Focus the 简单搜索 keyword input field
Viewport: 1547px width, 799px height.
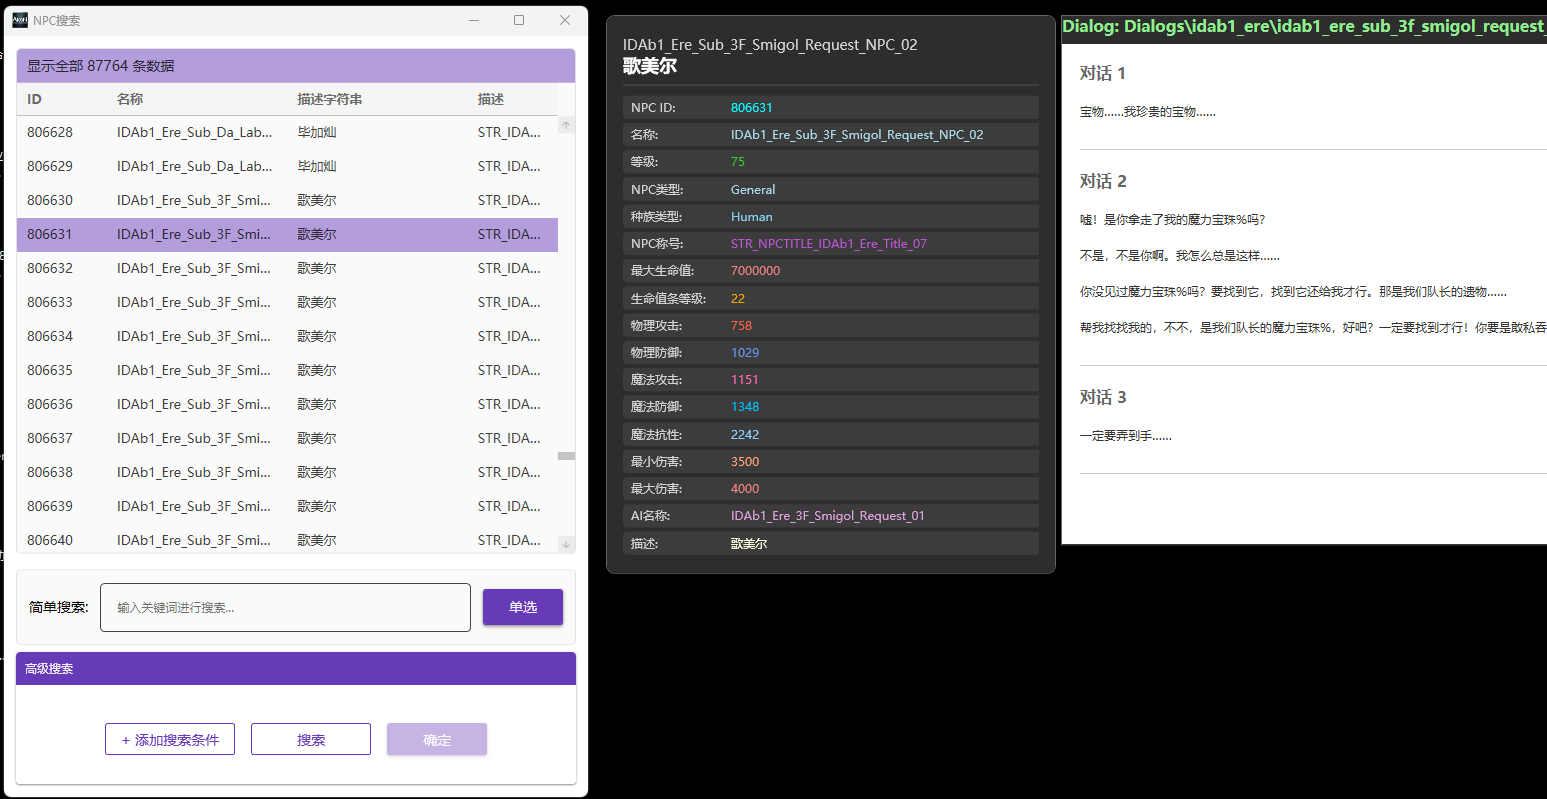pyautogui.click(x=285, y=607)
